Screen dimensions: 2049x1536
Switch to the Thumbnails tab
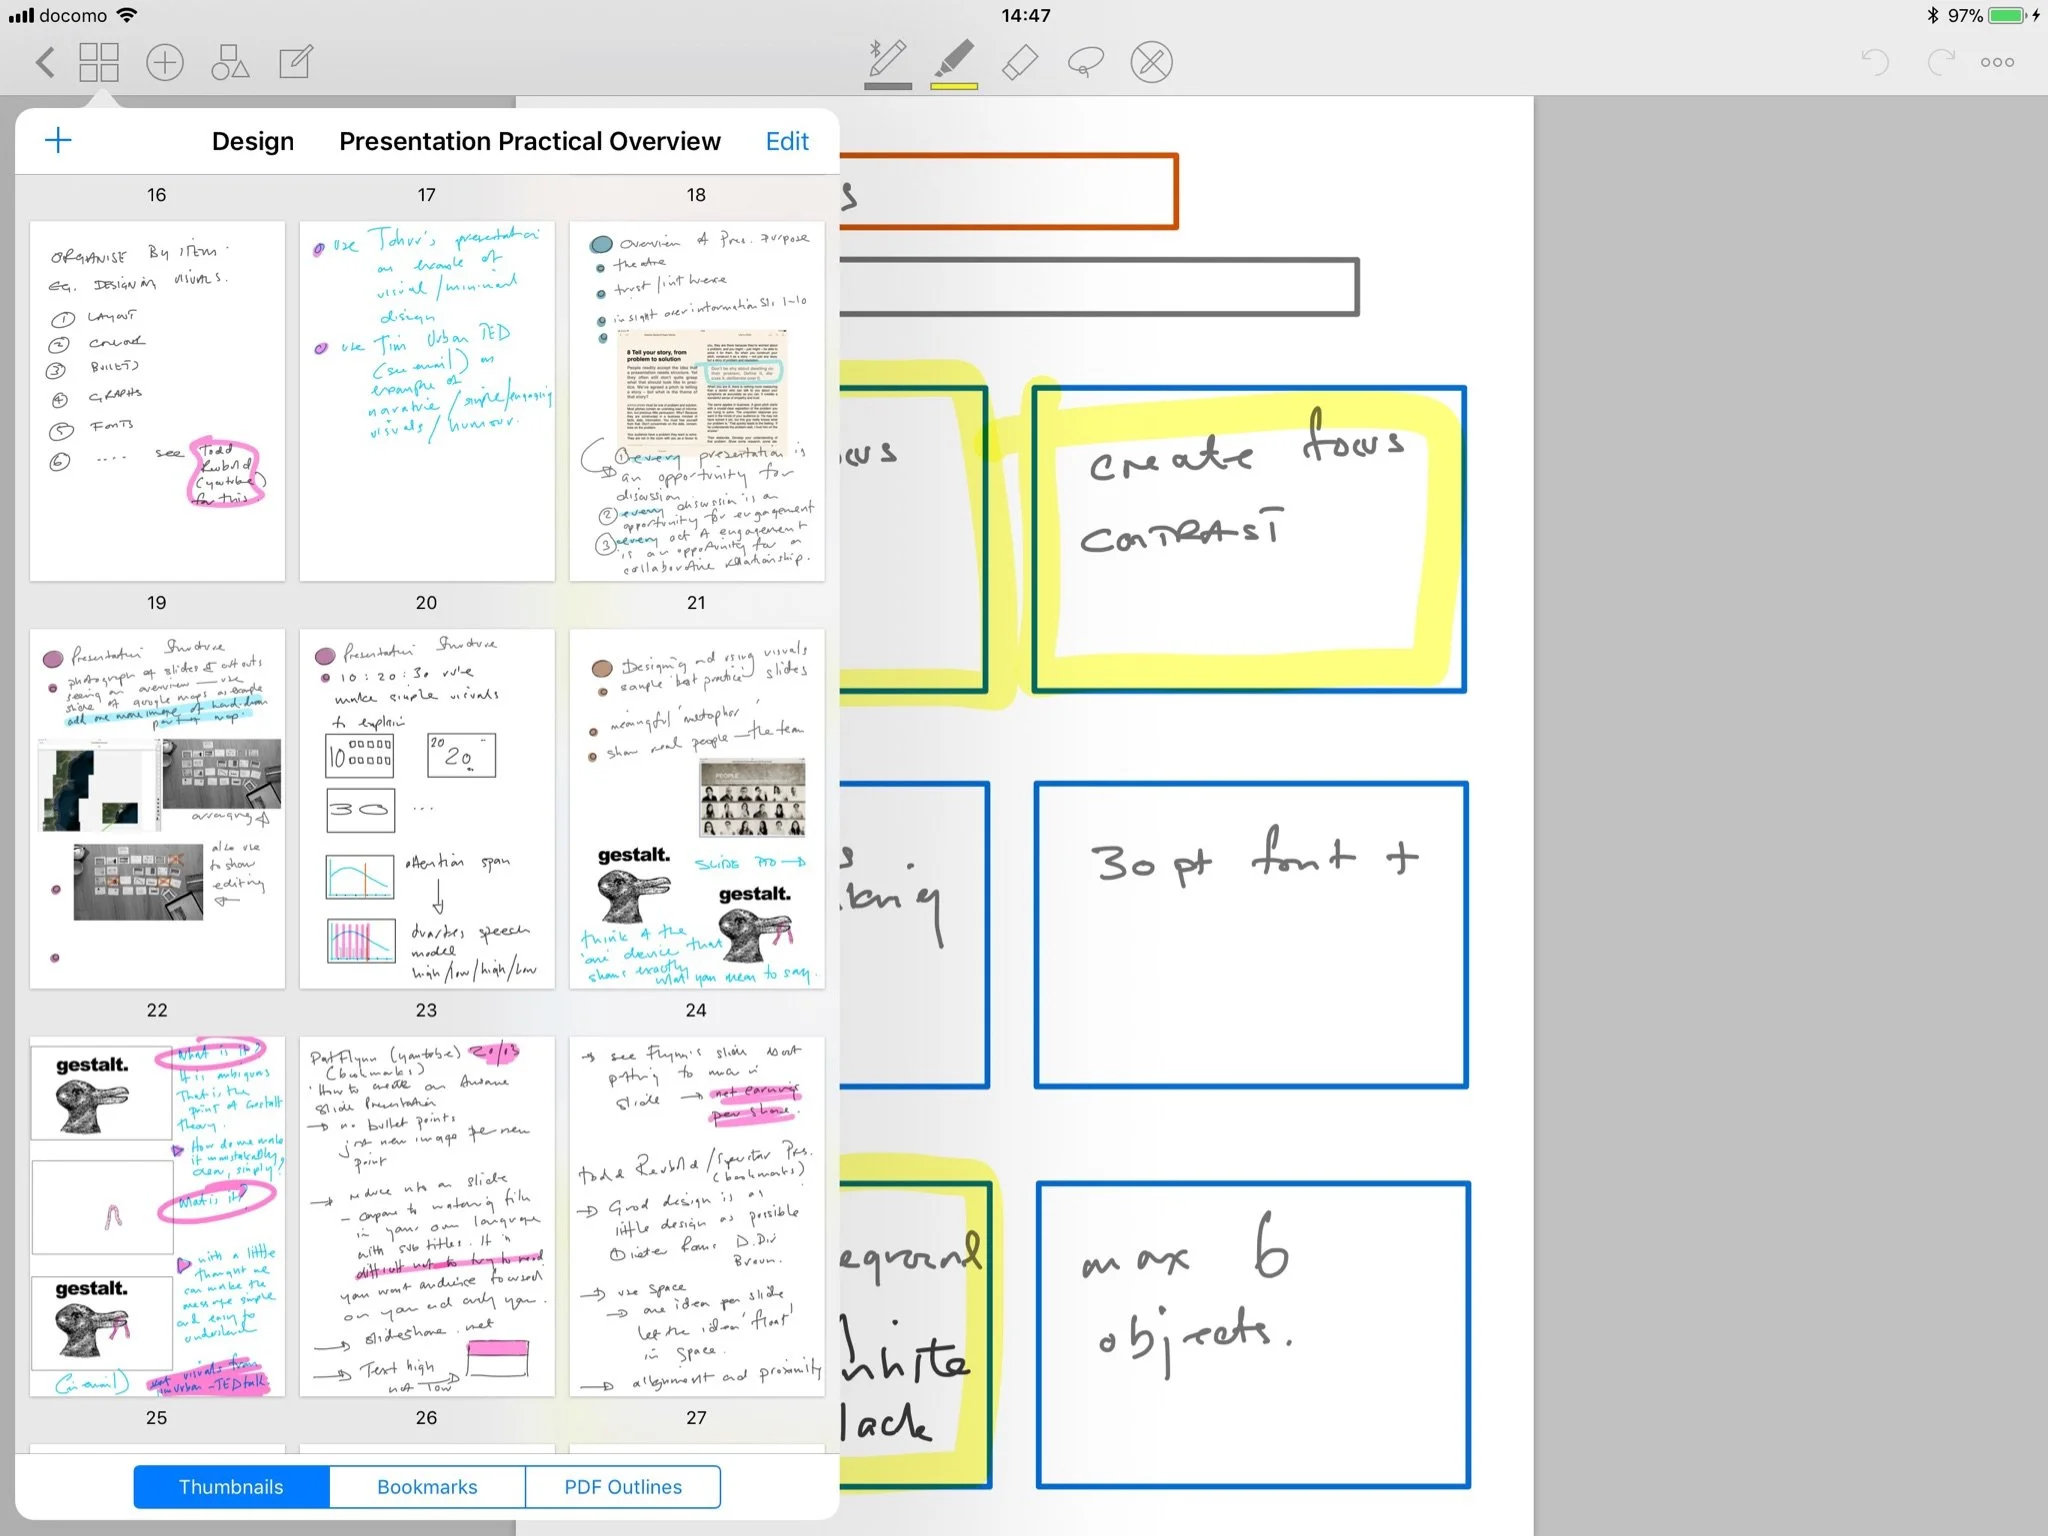[231, 1487]
